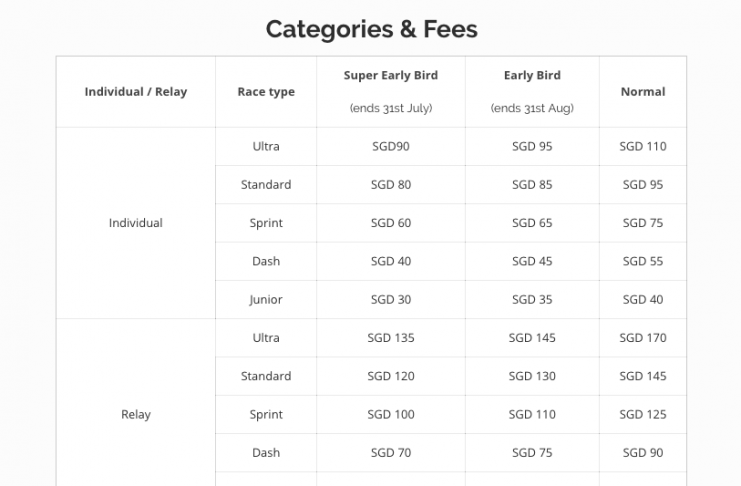Select the Individual / Relay column header
This screenshot has width=741, height=486.
point(136,92)
